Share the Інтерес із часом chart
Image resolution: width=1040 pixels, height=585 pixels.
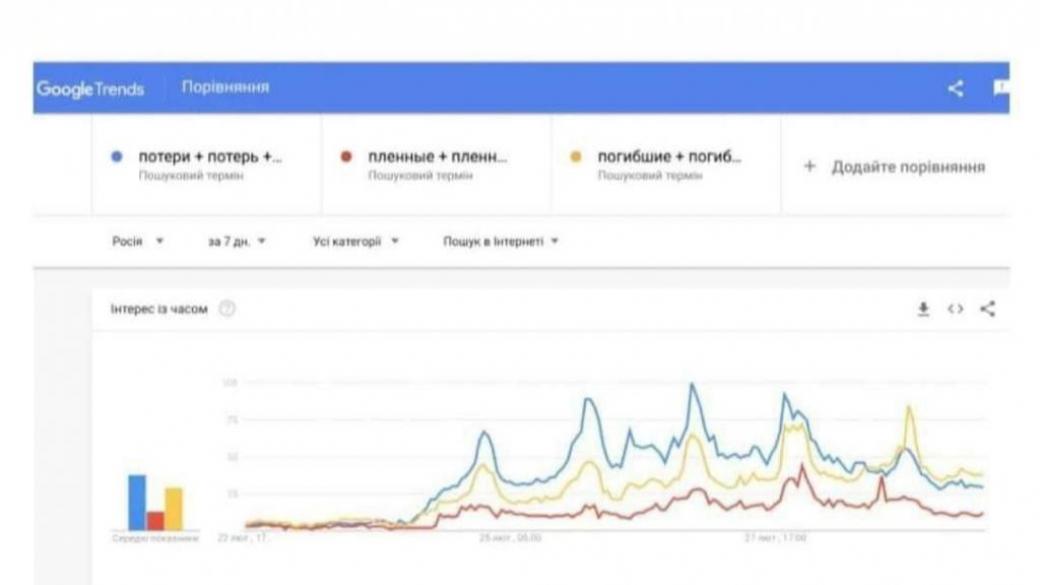988,310
